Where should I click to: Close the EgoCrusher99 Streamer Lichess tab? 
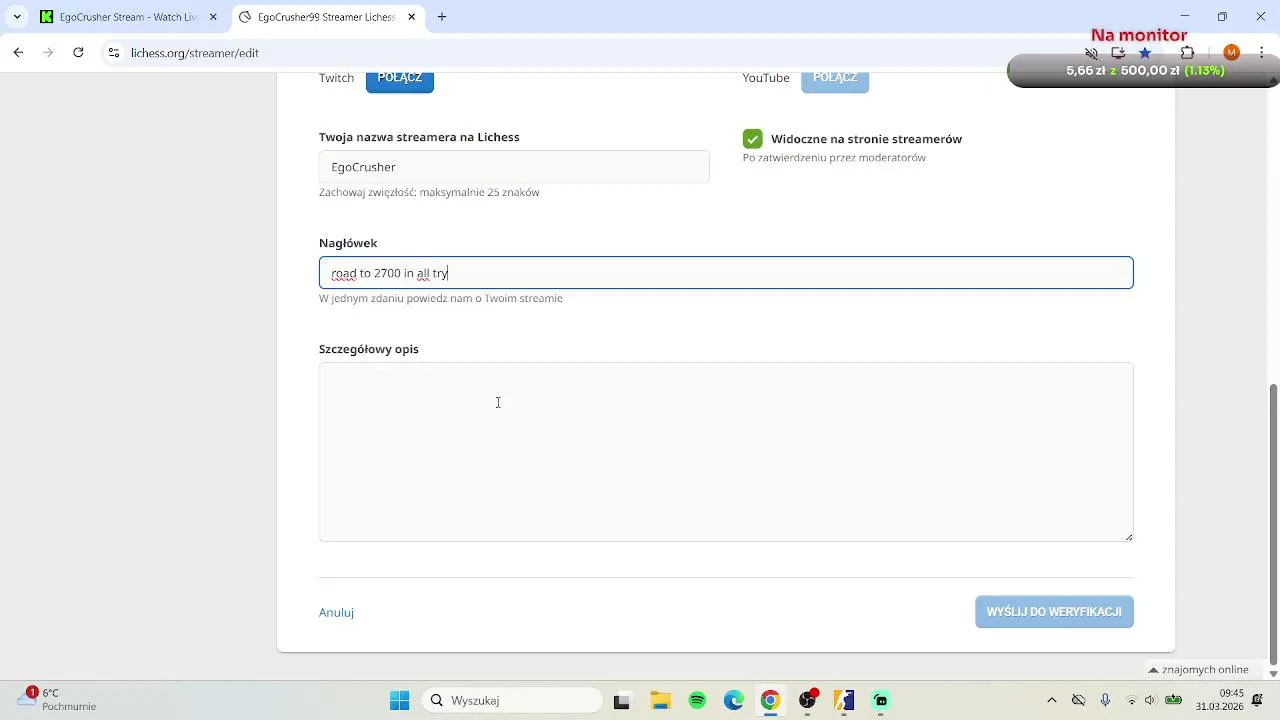click(411, 17)
